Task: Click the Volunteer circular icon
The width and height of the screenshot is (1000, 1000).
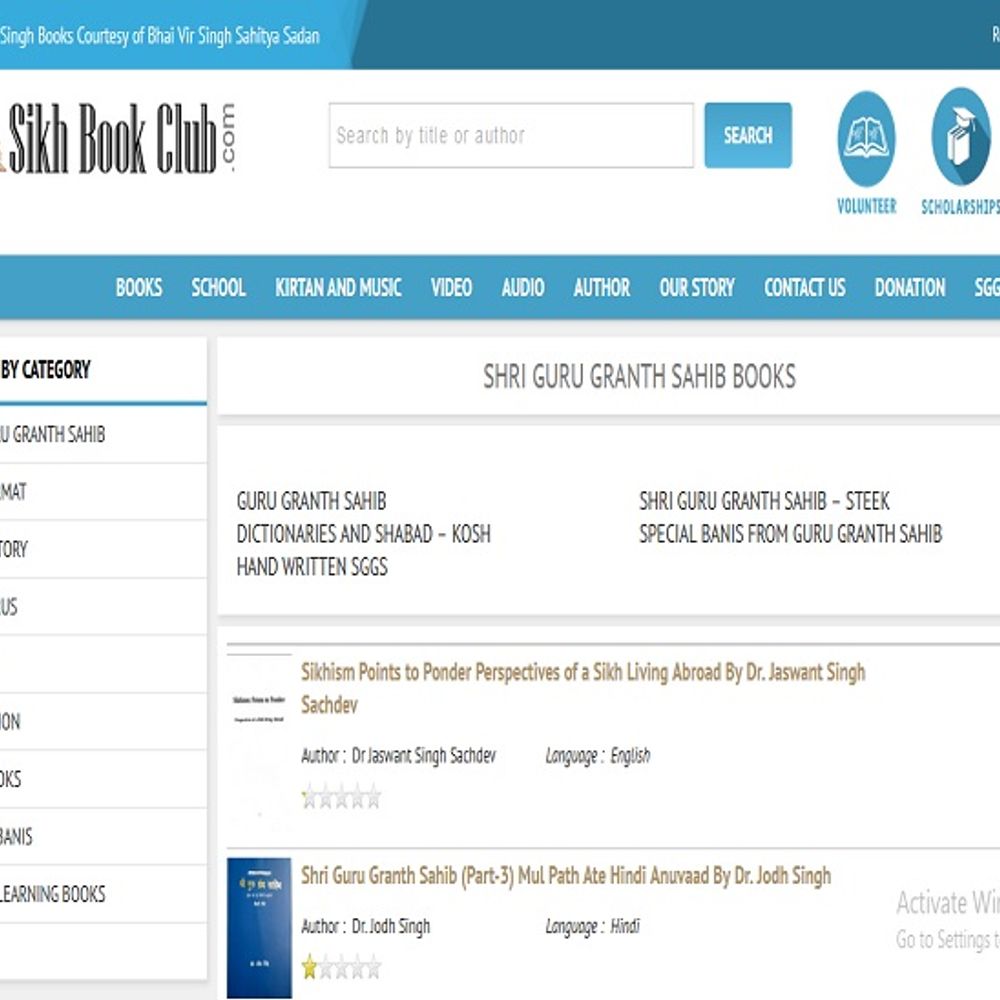Action: [x=866, y=138]
